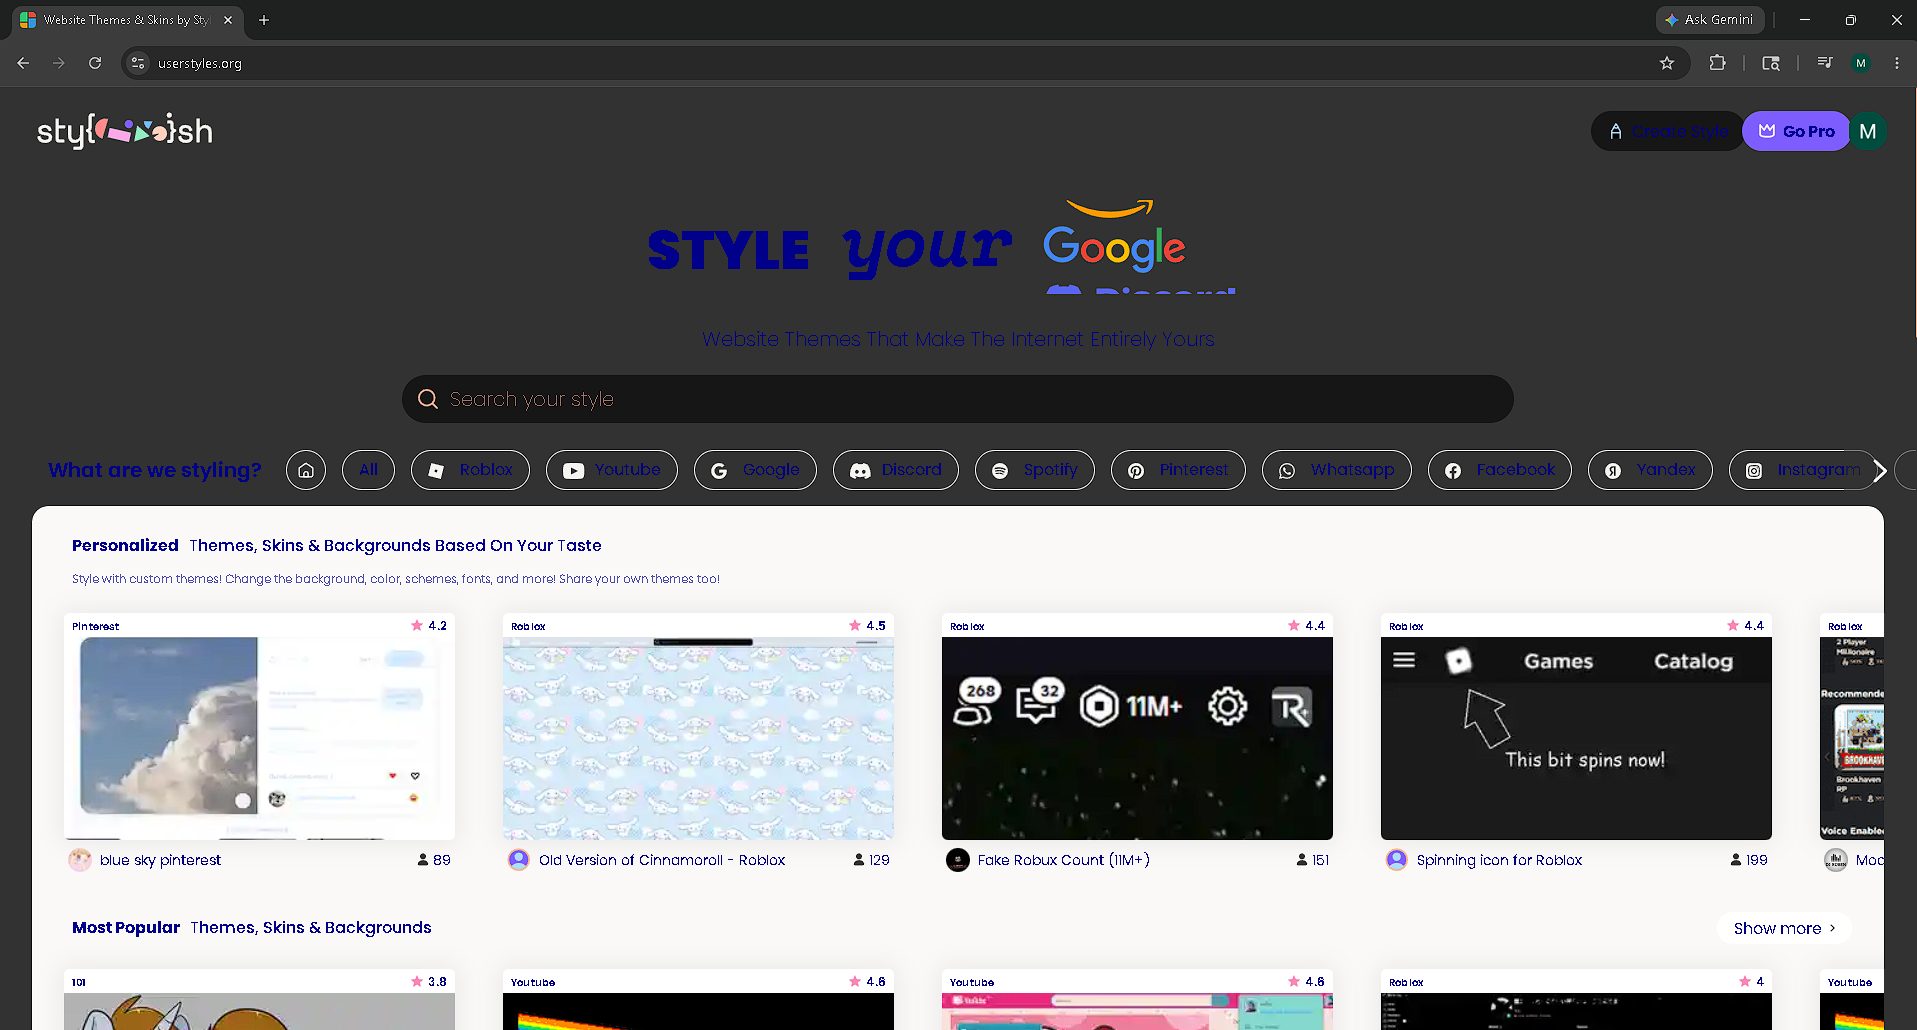This screenshot has height=1030, width=1917.
Task: Click the 'Most Popular' section heading
Action: pyautogui.click(x=126, y=928)
